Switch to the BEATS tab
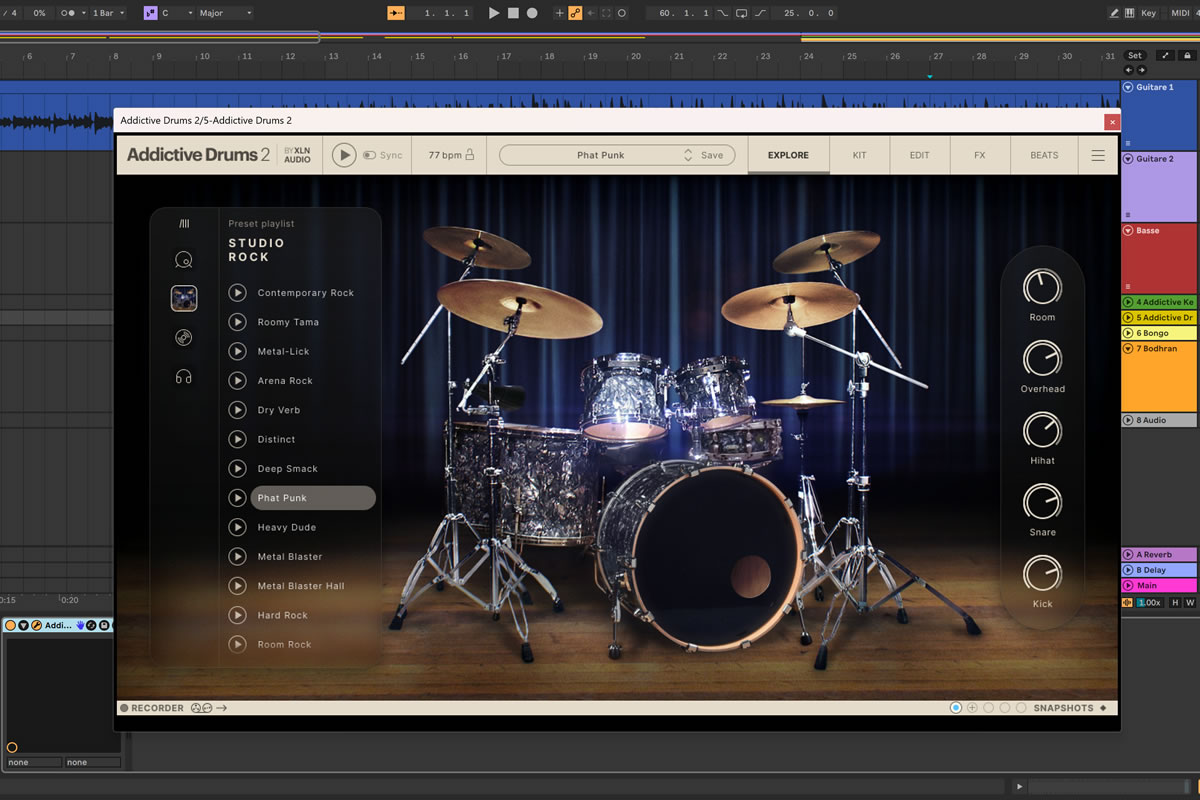 coord(1044,155)
